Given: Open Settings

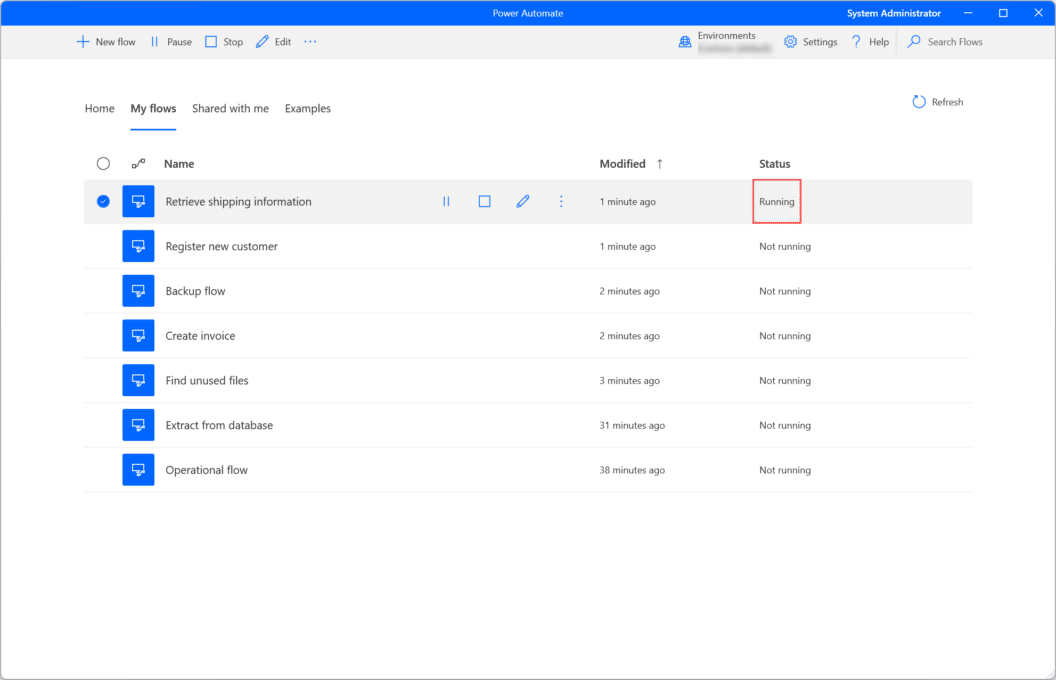Looking at the screenshot, I should 811,42.
